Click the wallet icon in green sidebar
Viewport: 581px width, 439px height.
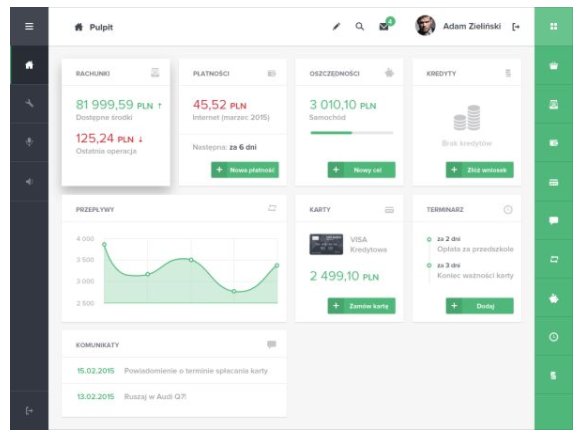pyautogui.click(x=553, y=143)
